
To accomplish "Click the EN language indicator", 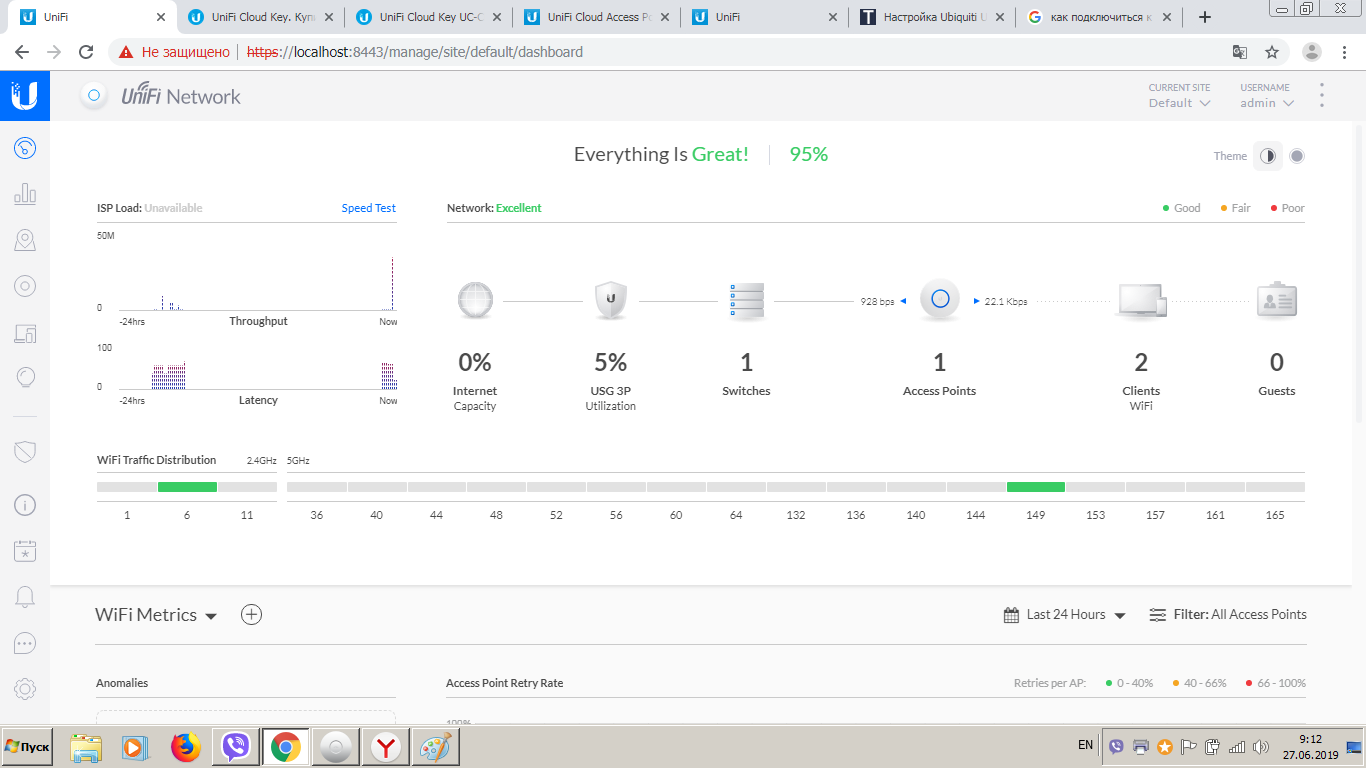I will pyautogui.click(x=1085, y=745).
